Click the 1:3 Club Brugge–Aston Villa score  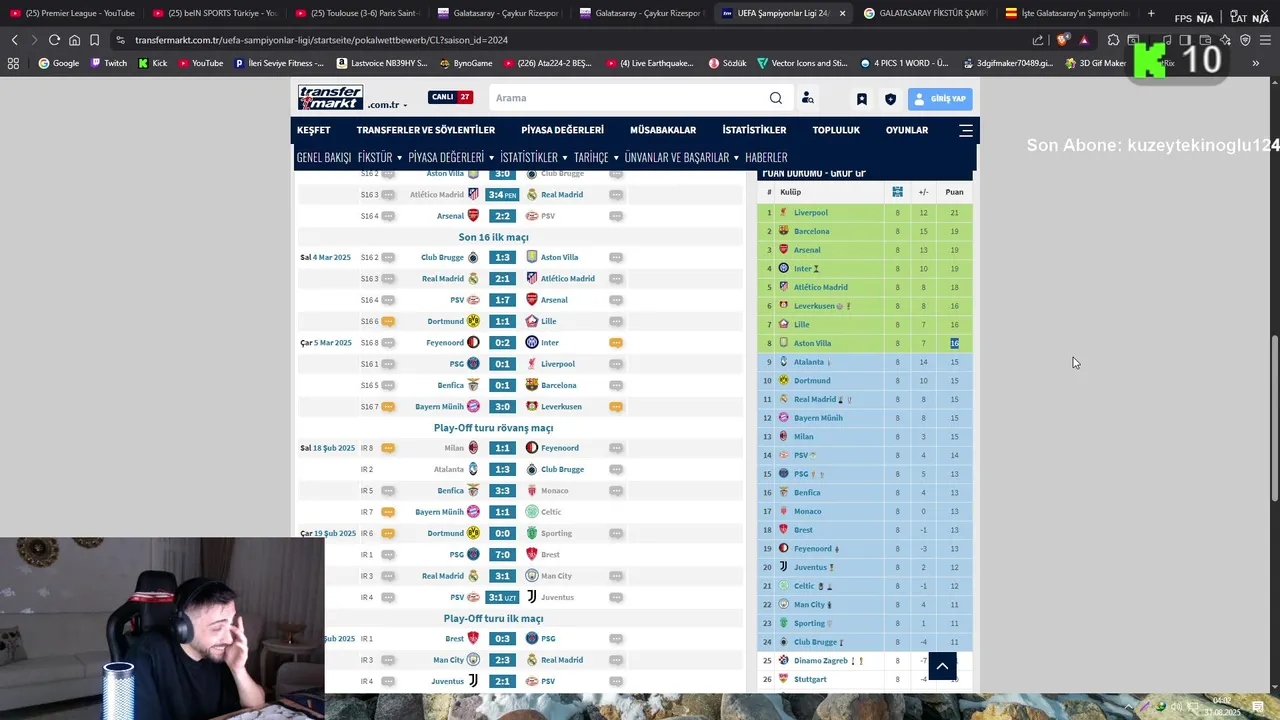click(x=502, y=257)
